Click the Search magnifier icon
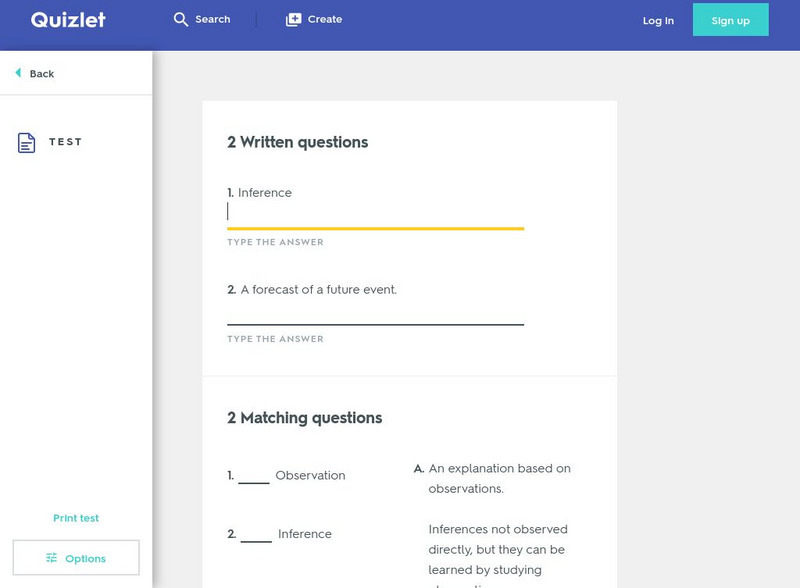This screenshot has height=588, width=800. tap(181, 20)
